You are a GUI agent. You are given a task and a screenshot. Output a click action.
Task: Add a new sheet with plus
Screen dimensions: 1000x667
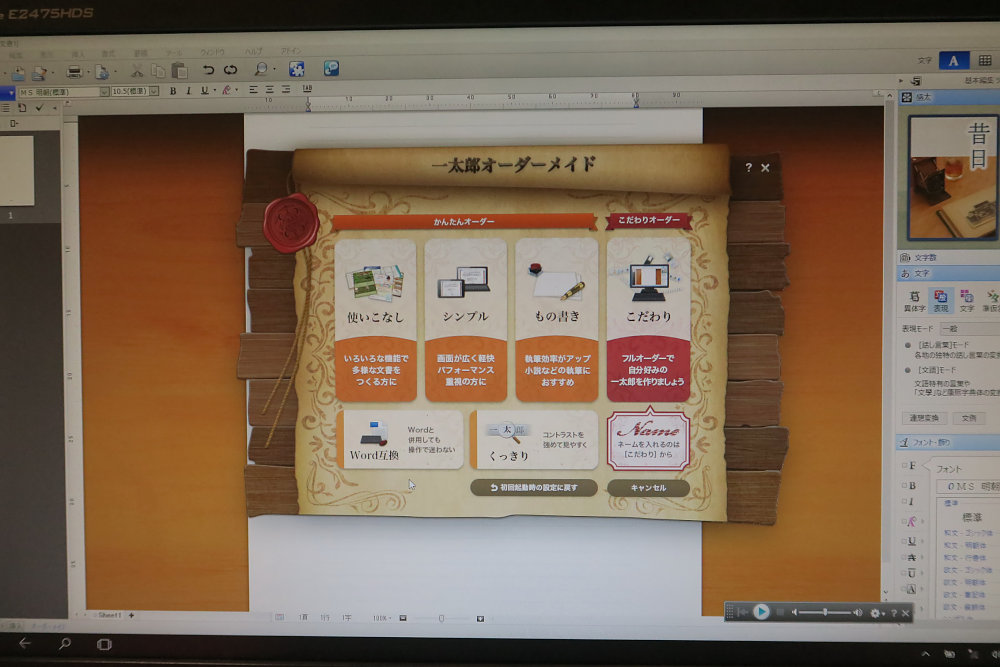pyautogui.click(x=131, y=615)
